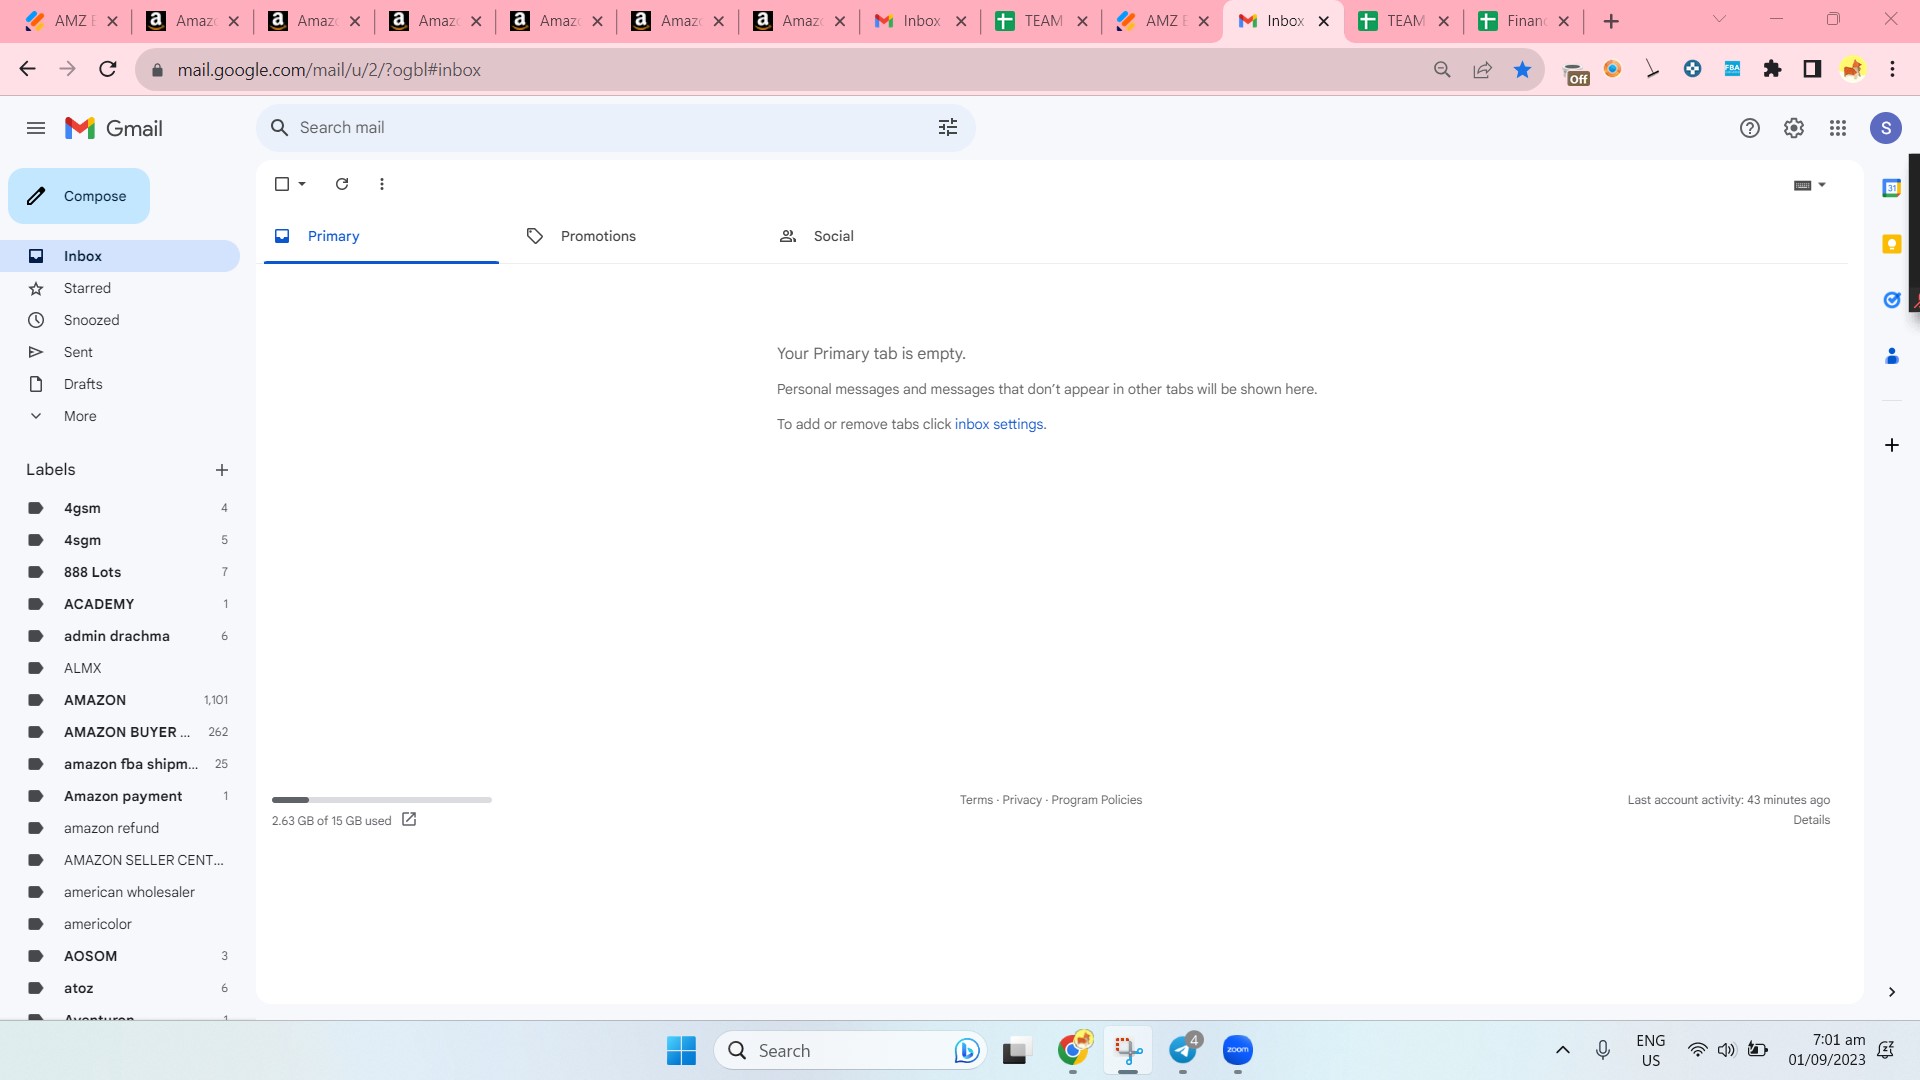Switch to the Financ spreadsheet tab

click(x=1523, y=21)
